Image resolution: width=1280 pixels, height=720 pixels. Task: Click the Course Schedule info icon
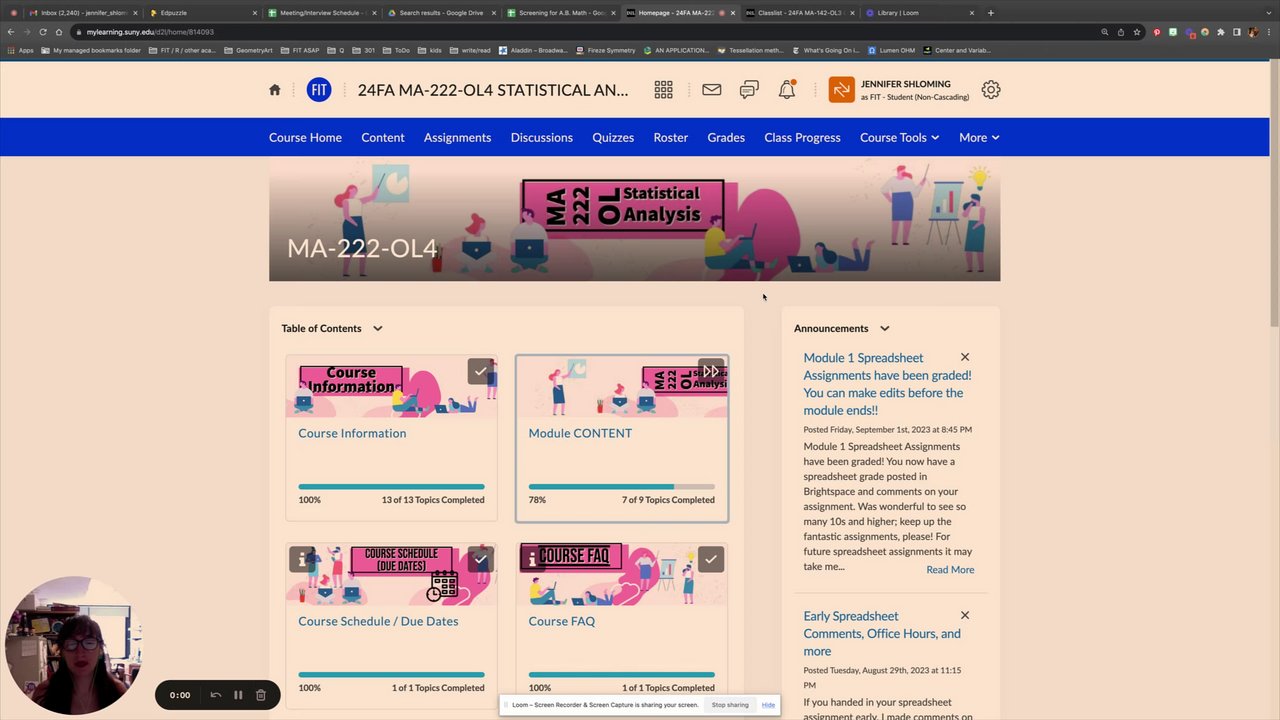click(x=301, y=559)
